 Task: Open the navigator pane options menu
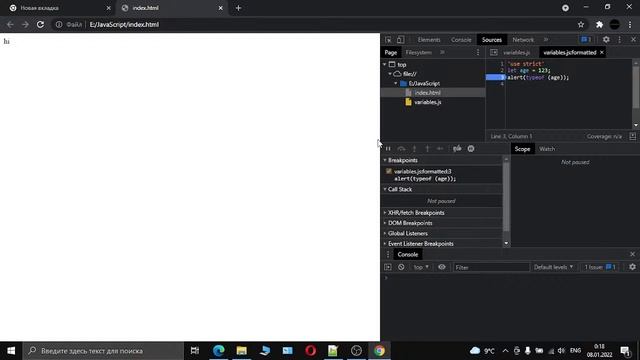click(478, 52)
